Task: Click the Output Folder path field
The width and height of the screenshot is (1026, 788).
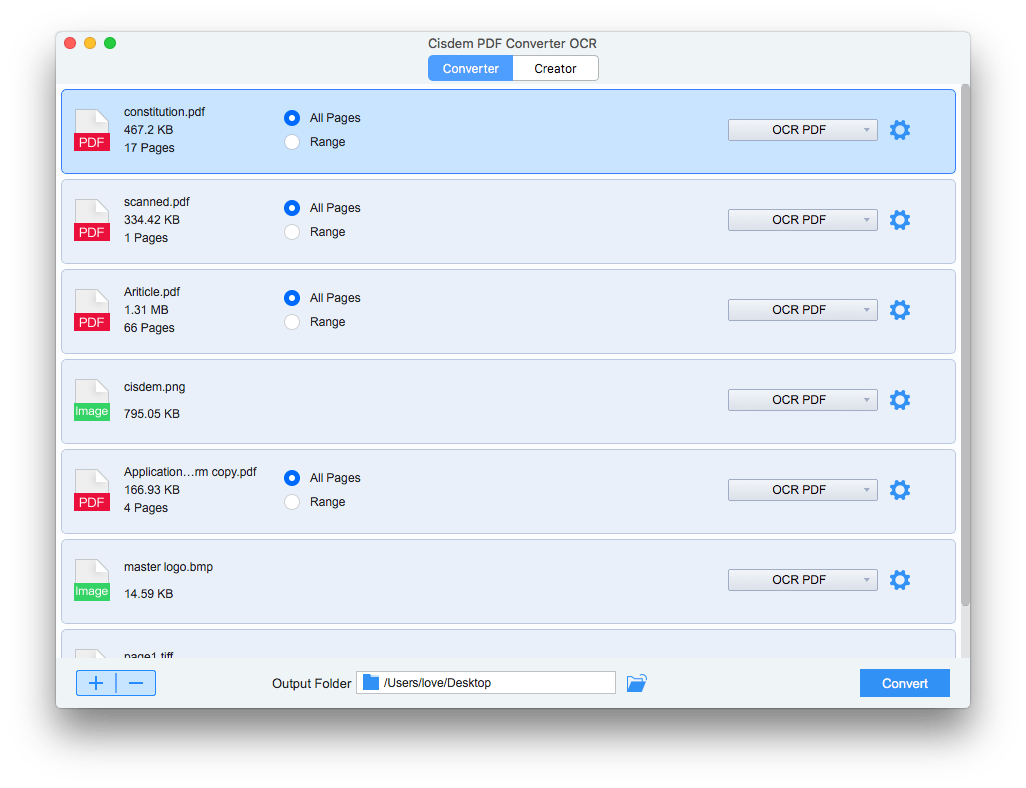Action: click(486, 683)
